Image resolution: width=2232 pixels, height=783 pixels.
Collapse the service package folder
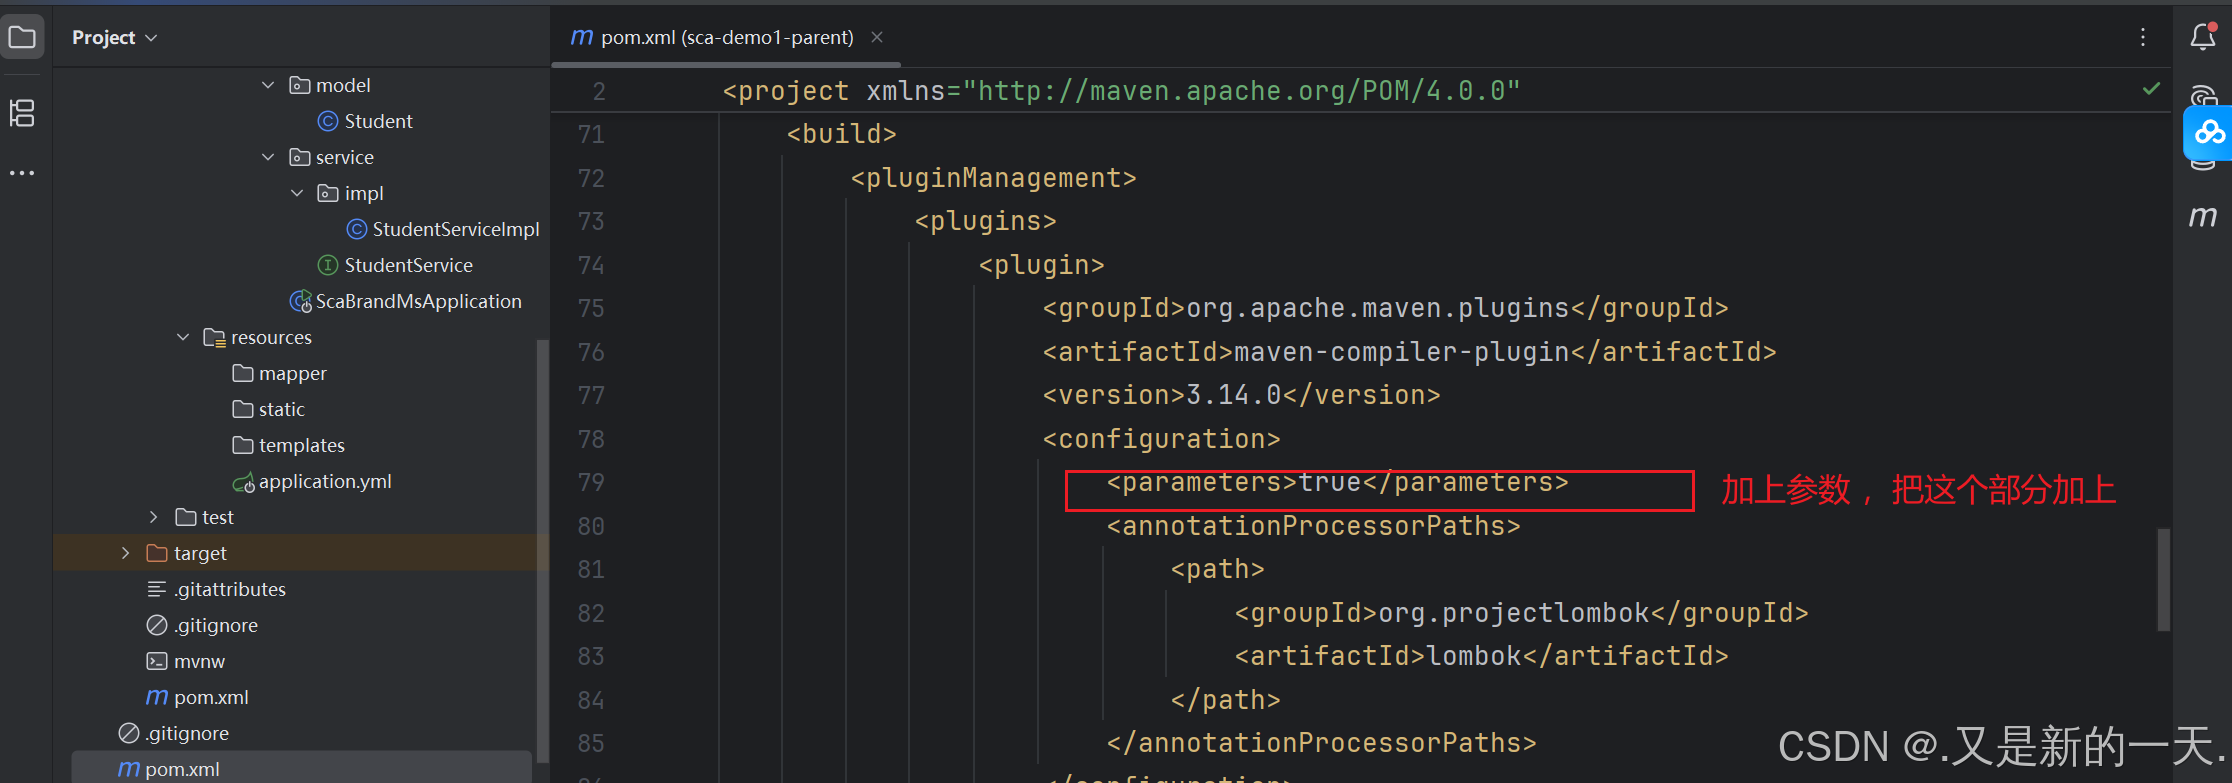coord(268,157)
